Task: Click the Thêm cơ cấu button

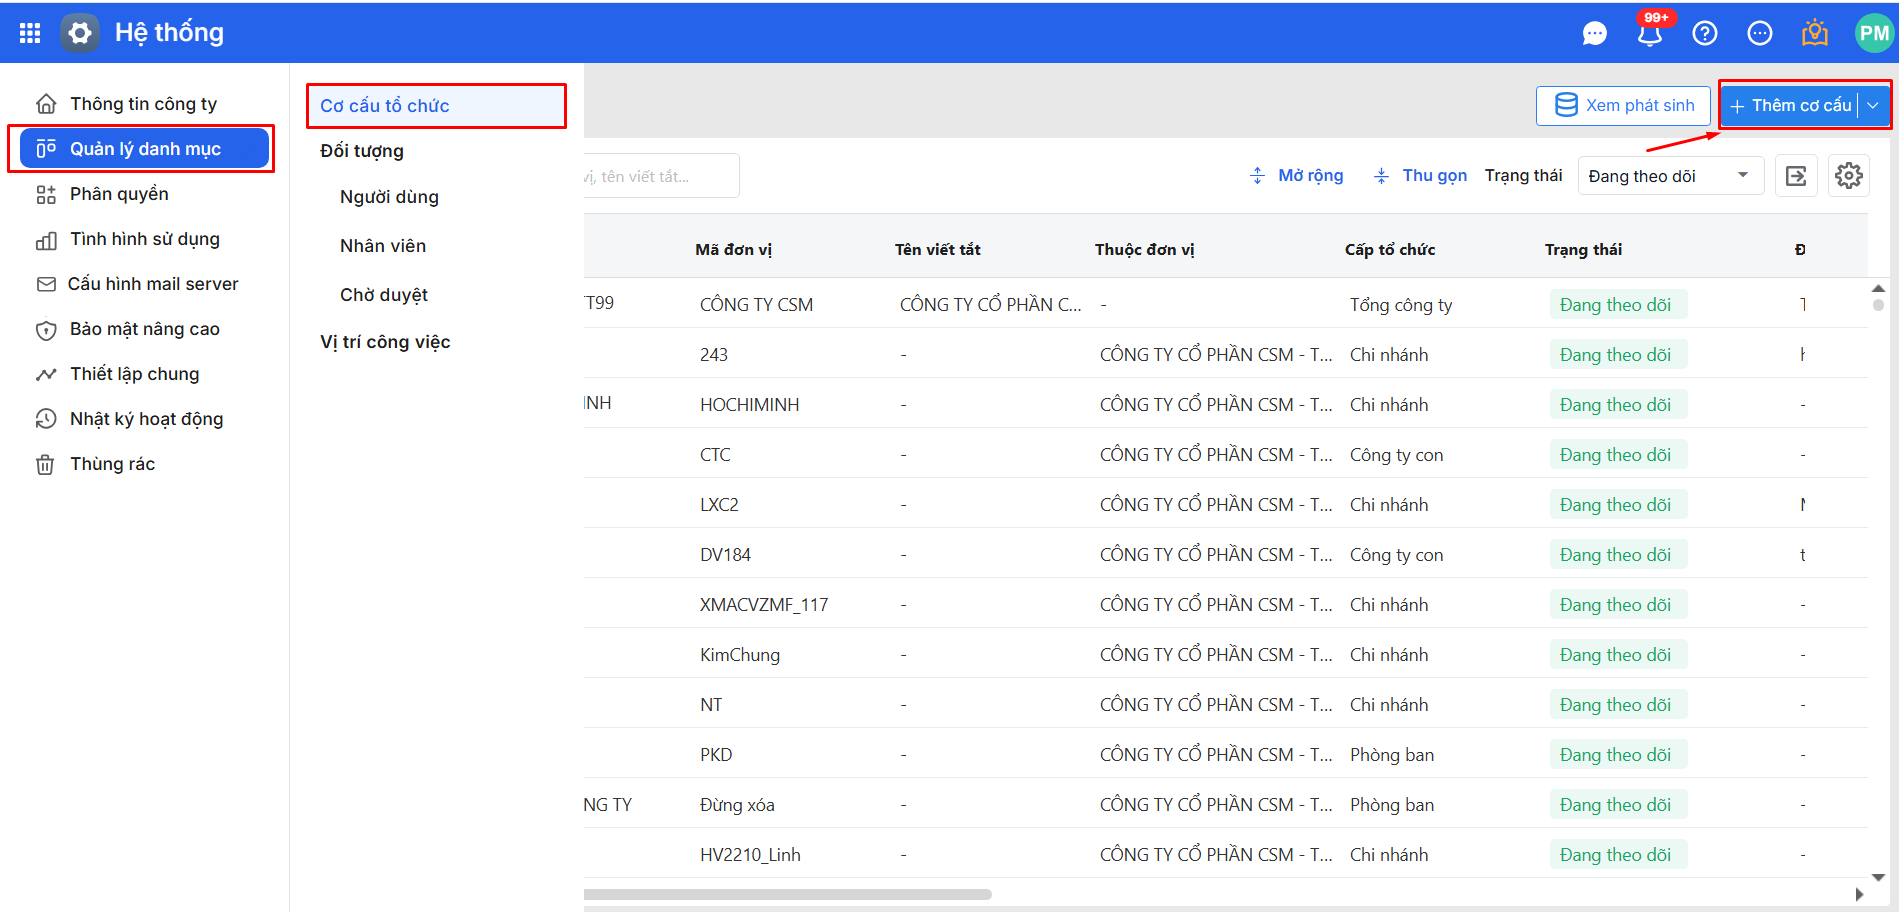Action: click(1790, 105)
